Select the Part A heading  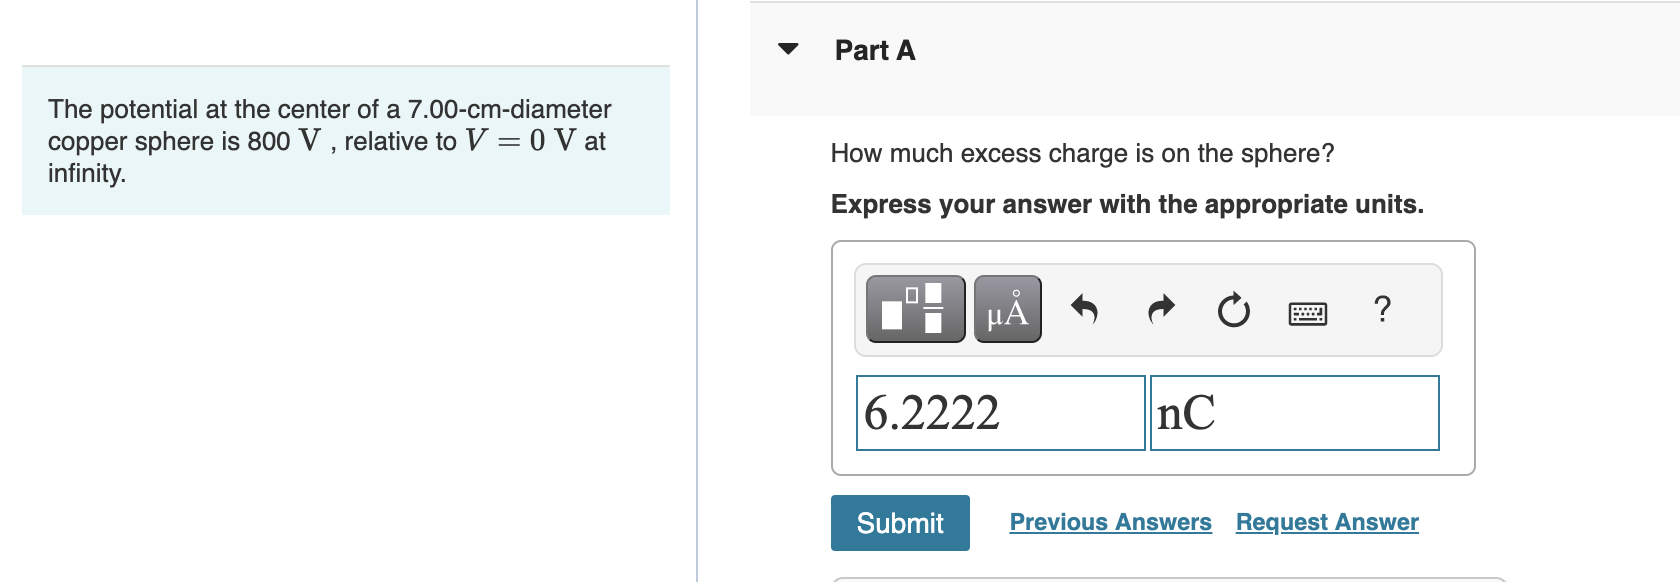point(874,49)
